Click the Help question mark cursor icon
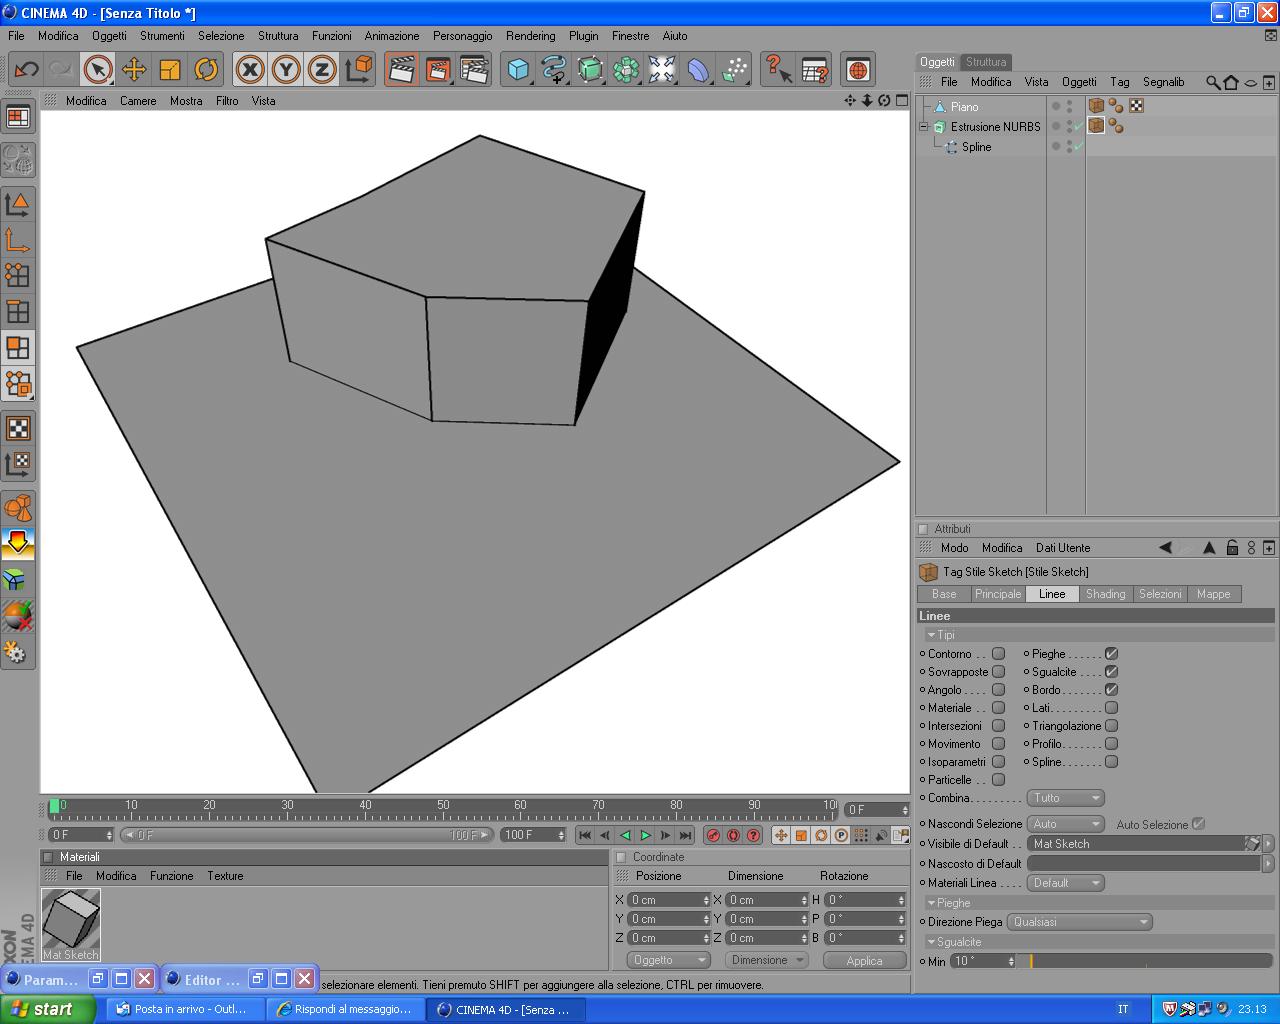 778,69
